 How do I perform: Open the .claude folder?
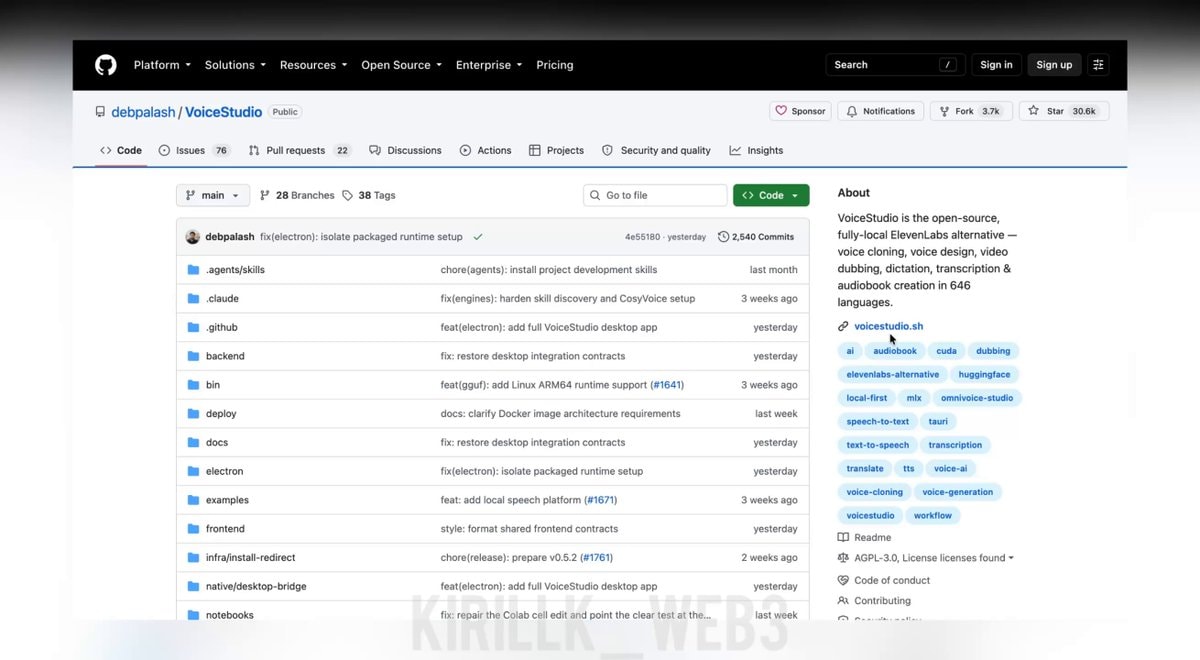[x=222, y=298]
